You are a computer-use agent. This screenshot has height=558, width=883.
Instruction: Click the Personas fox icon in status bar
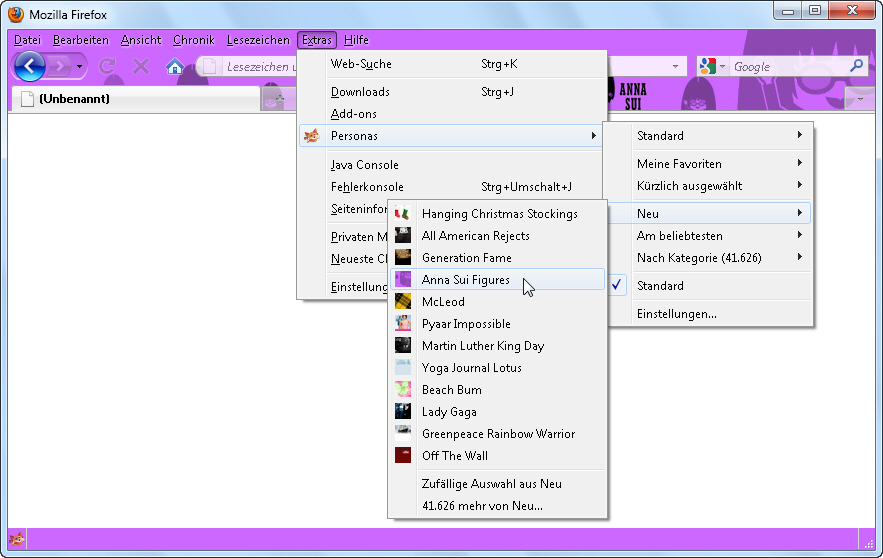pyautogui.click(x=17, y=540)
